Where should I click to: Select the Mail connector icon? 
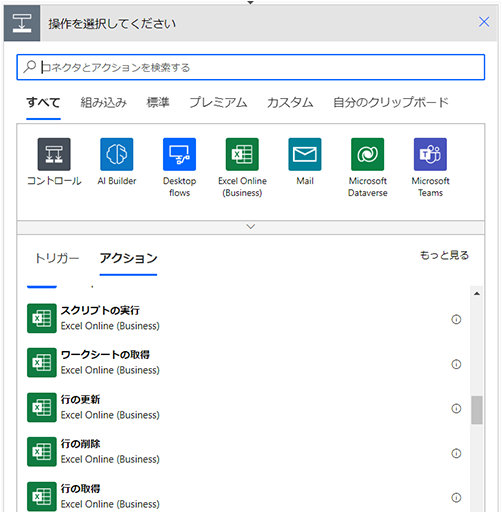pos(305,154)
